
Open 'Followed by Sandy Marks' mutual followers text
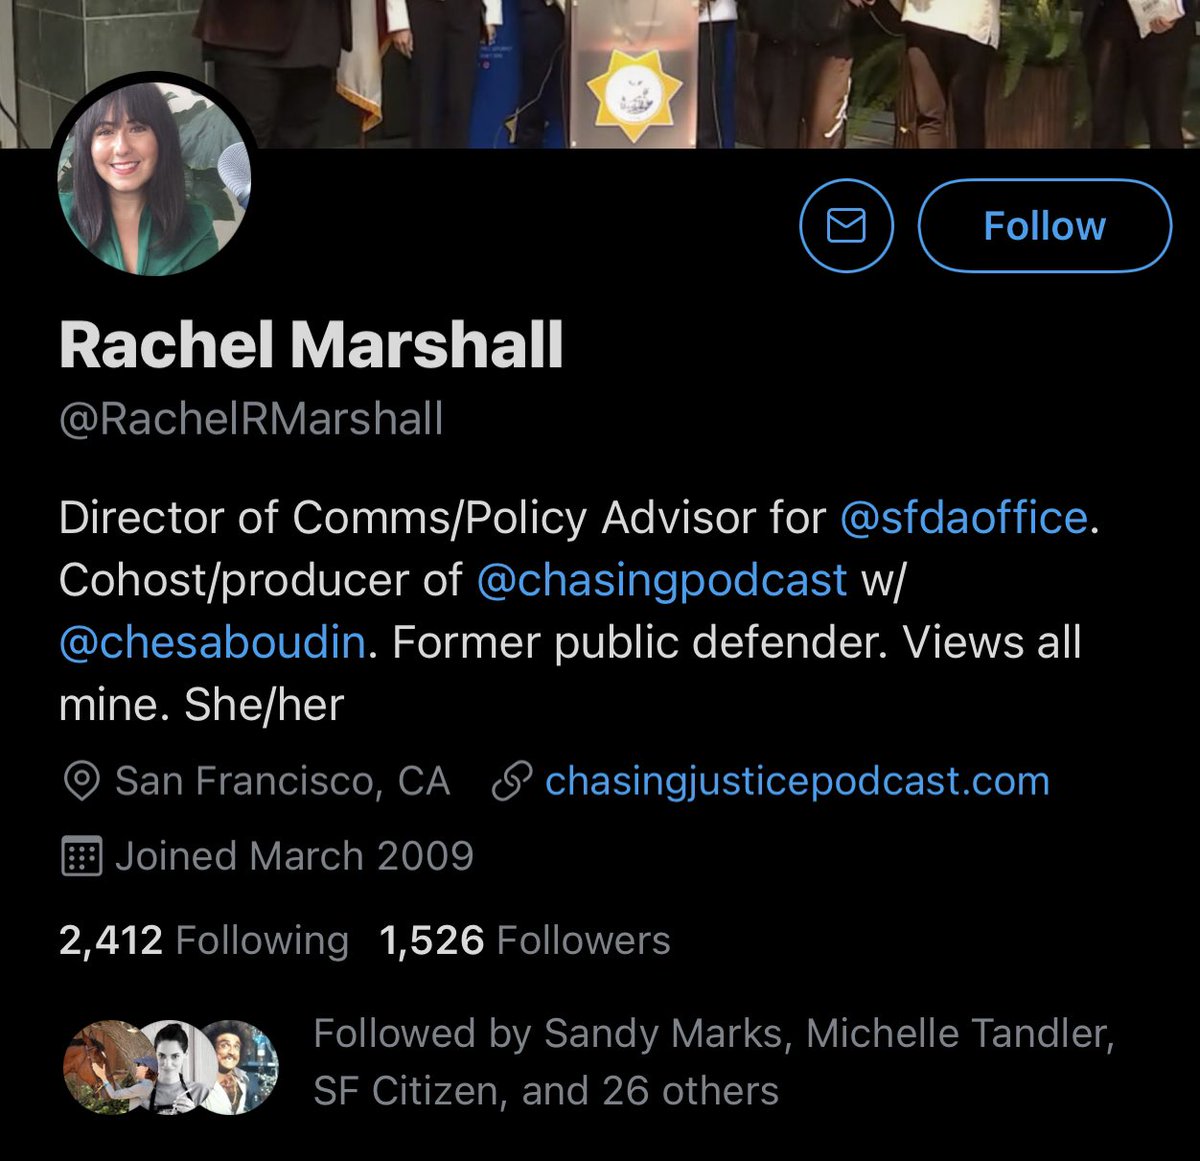tap(713, 1062)
